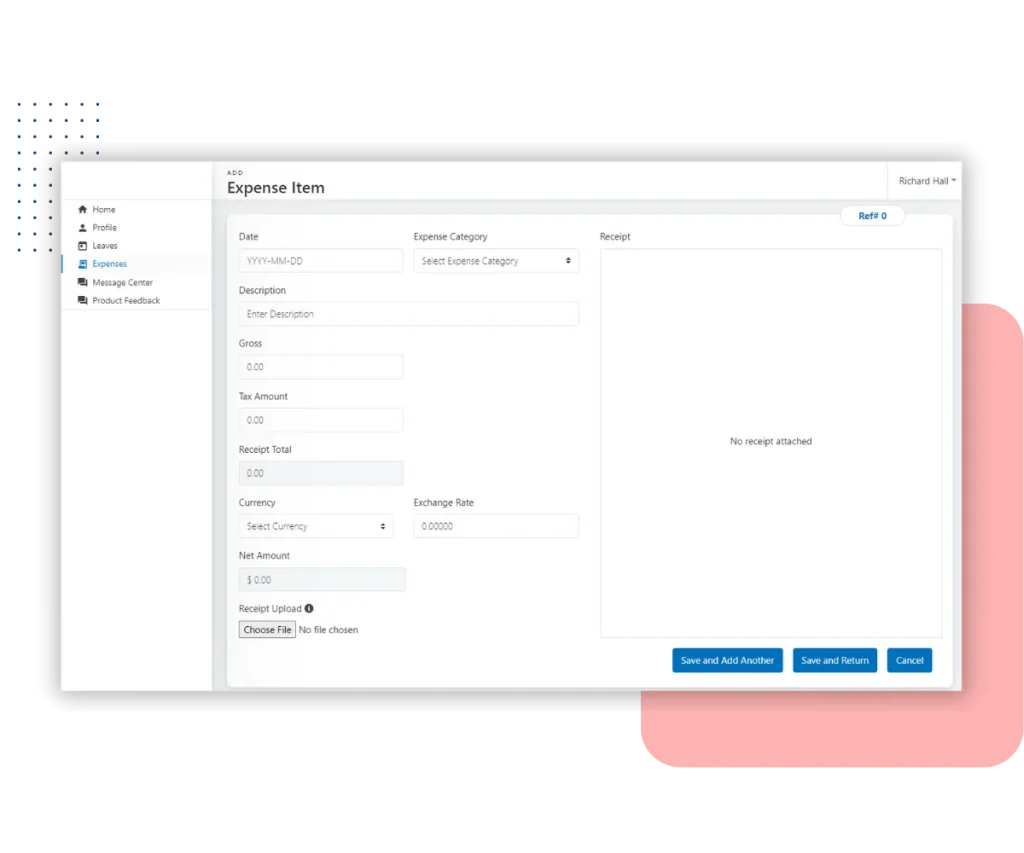Open the Richard Hall user menu
This screenshot has height=853, width=1024.
[x=926, y=181]
